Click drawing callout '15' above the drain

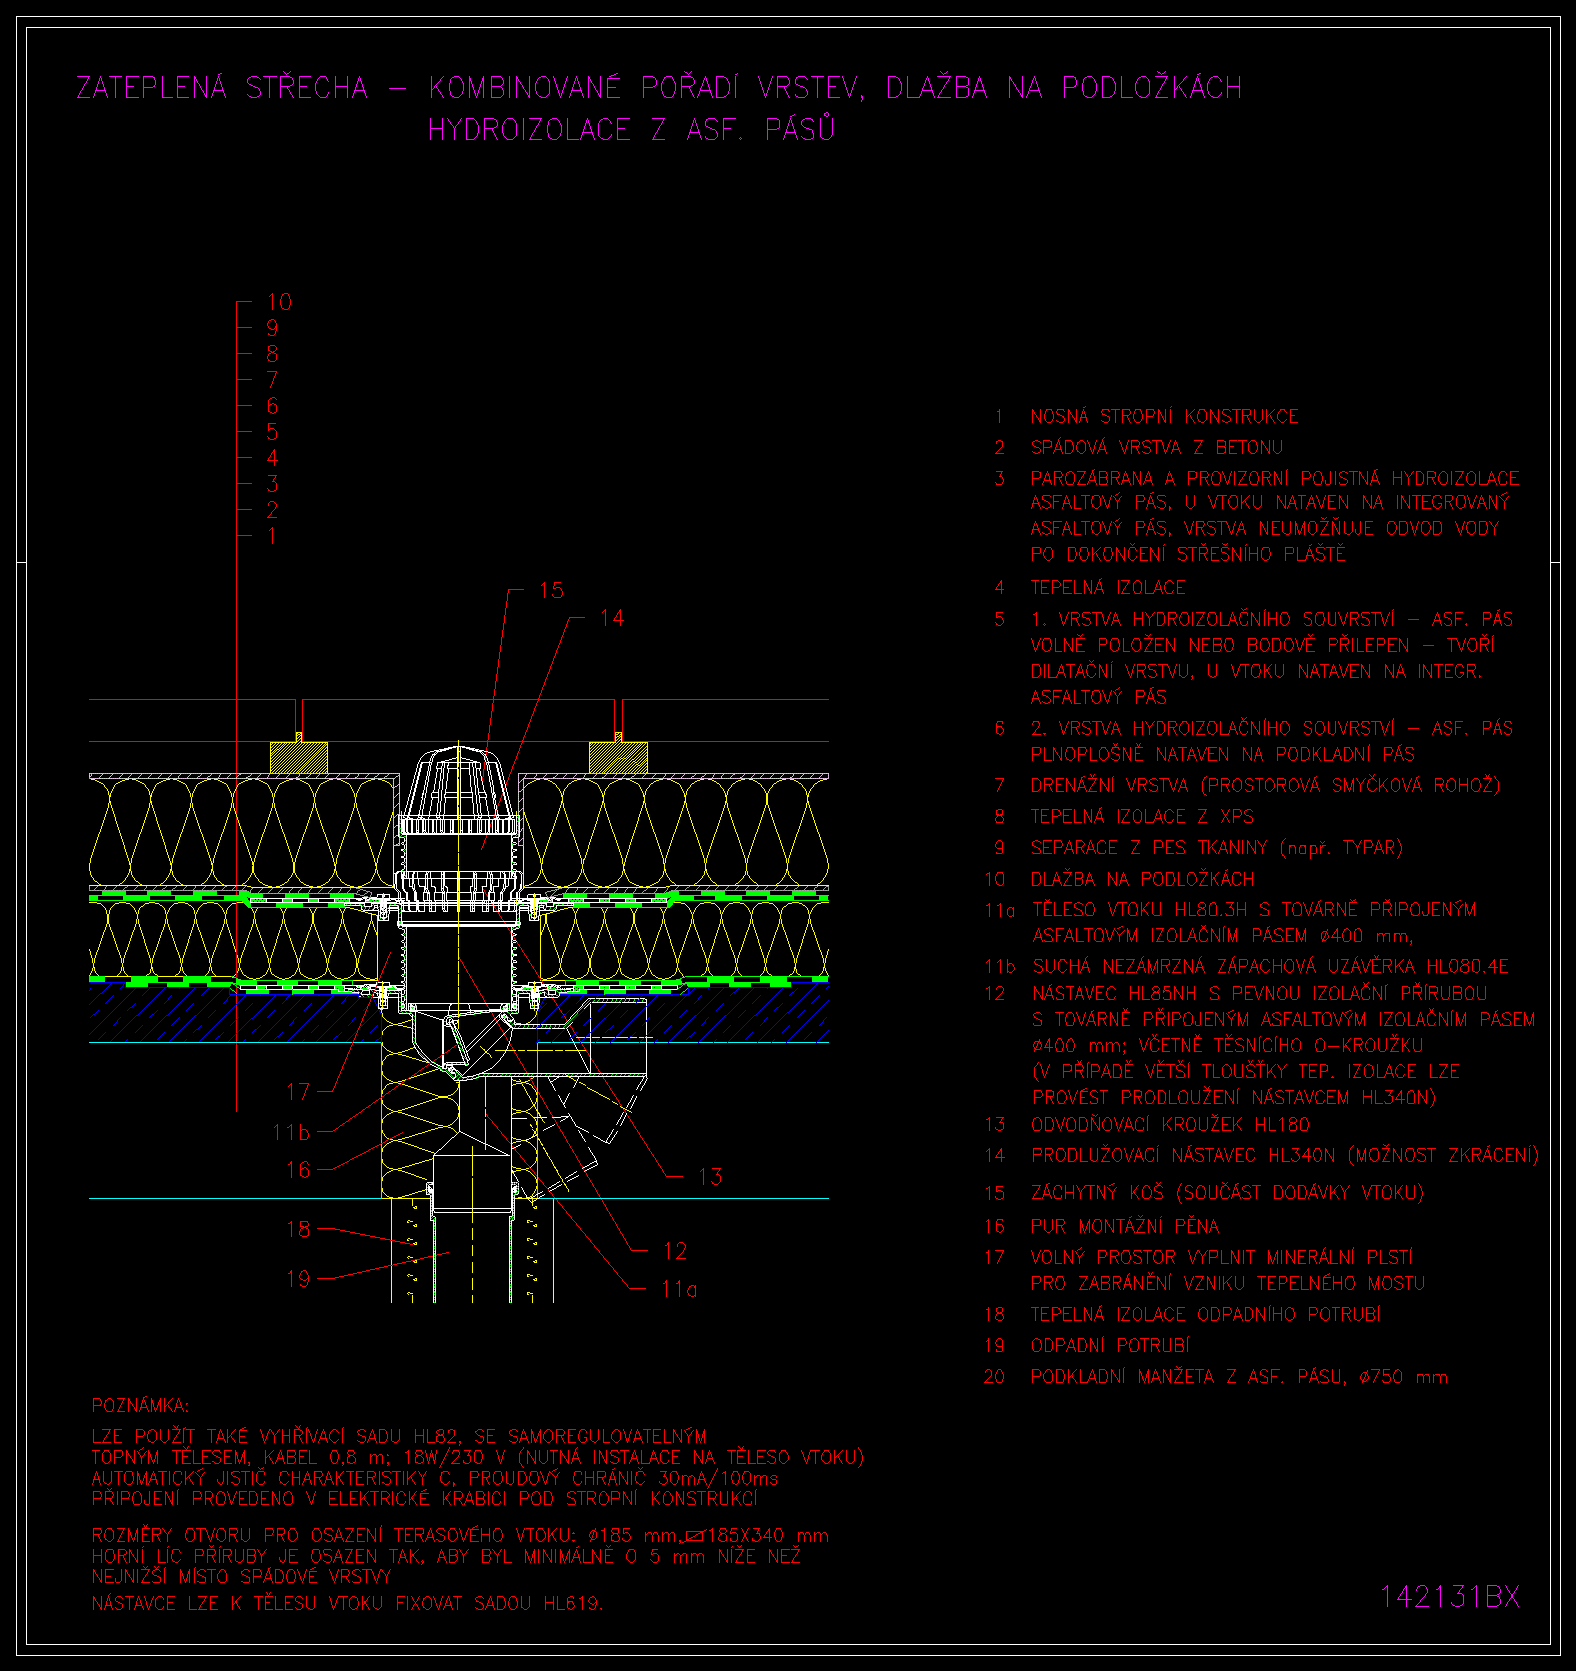pos(551,590)
